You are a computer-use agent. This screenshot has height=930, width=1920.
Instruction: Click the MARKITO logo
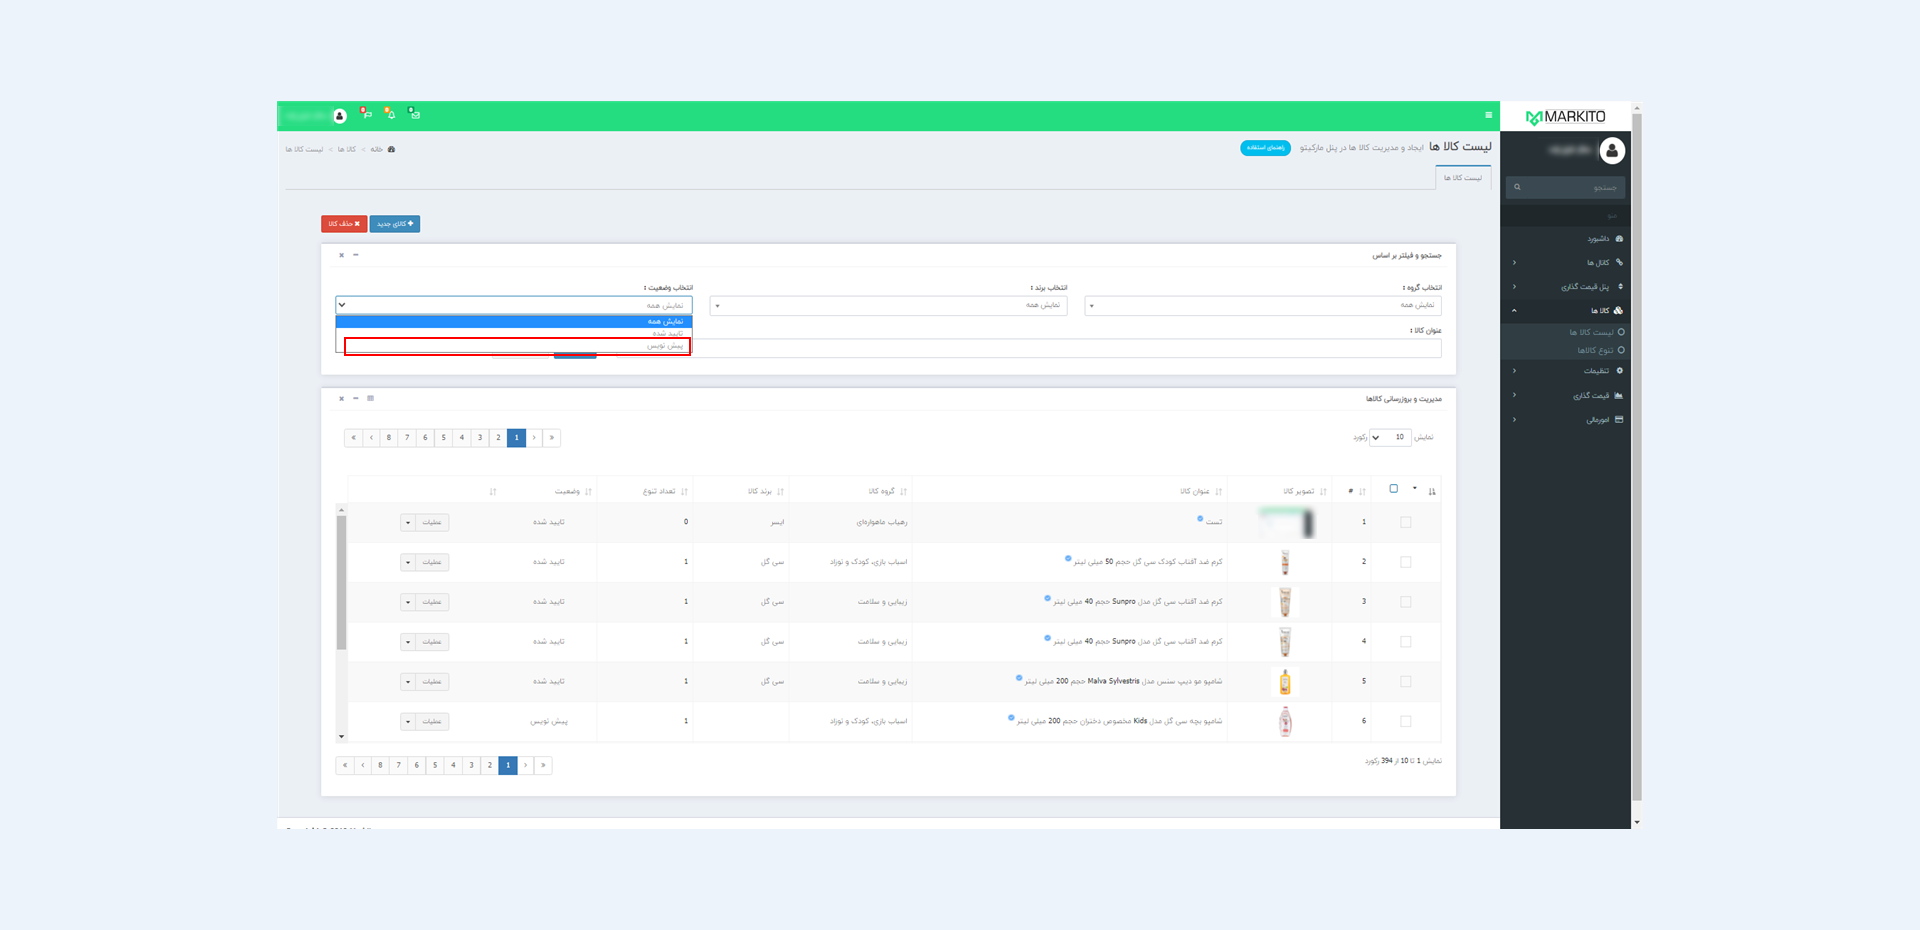1565,117
